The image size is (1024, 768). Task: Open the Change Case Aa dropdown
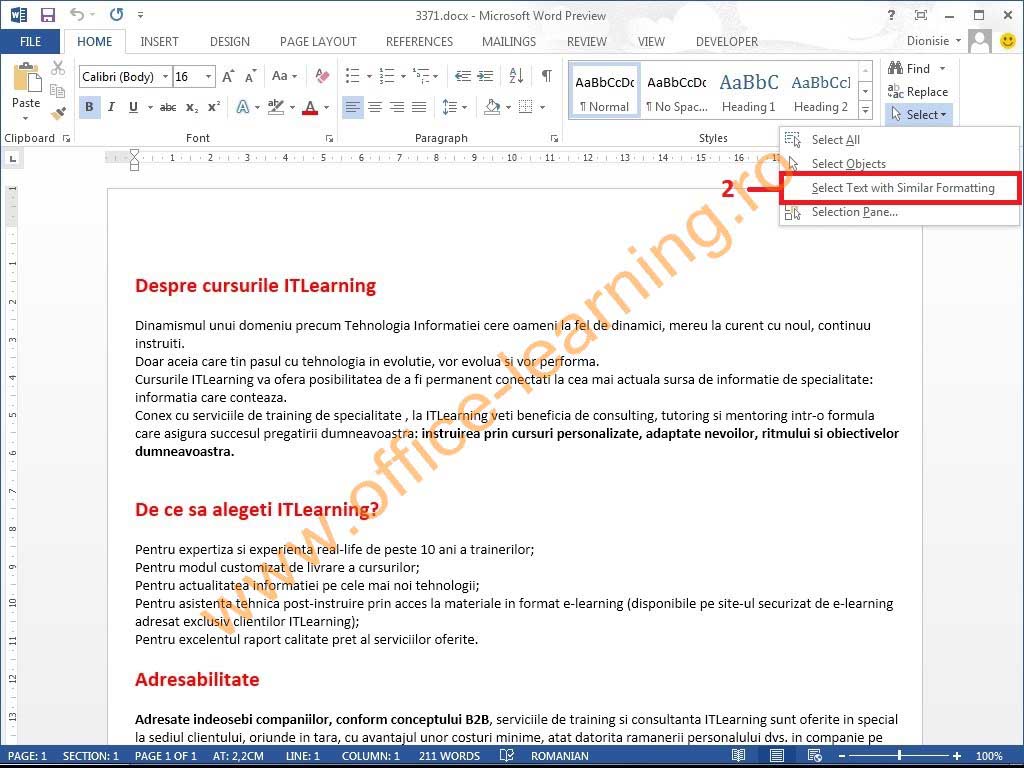(x=284, y=76)
